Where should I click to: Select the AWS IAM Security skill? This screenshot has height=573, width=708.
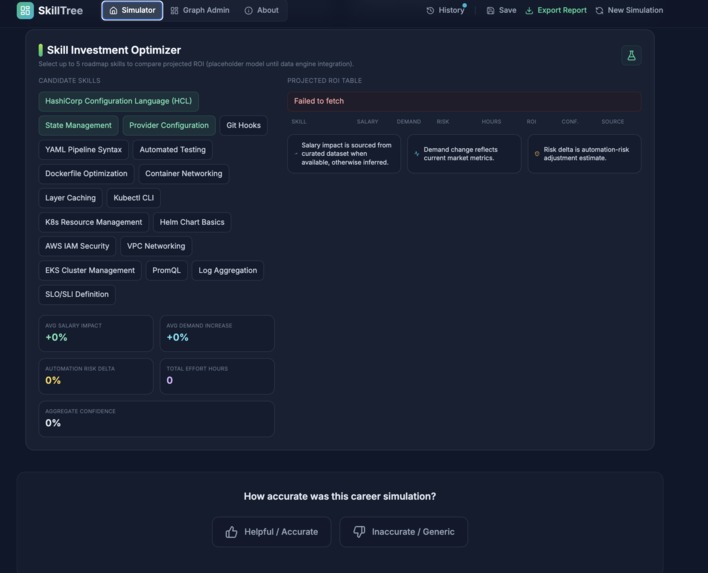(77, 246)
